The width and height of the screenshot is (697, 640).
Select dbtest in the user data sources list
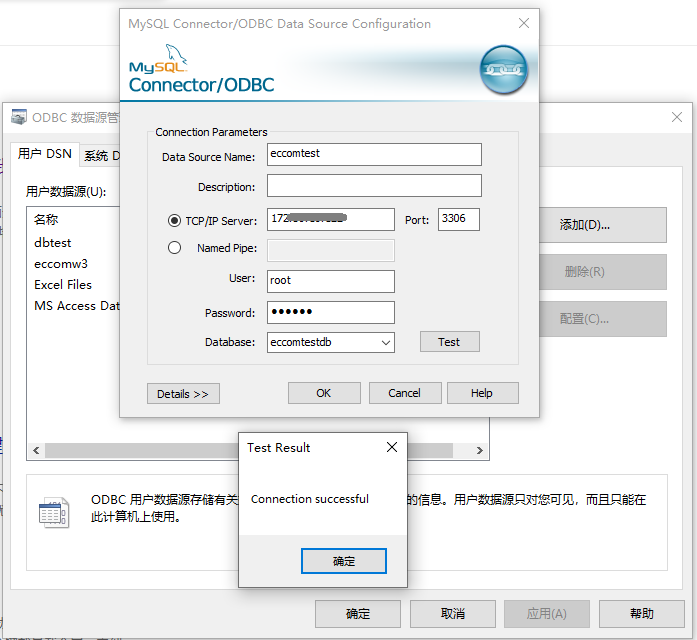(x=52, y=243)
